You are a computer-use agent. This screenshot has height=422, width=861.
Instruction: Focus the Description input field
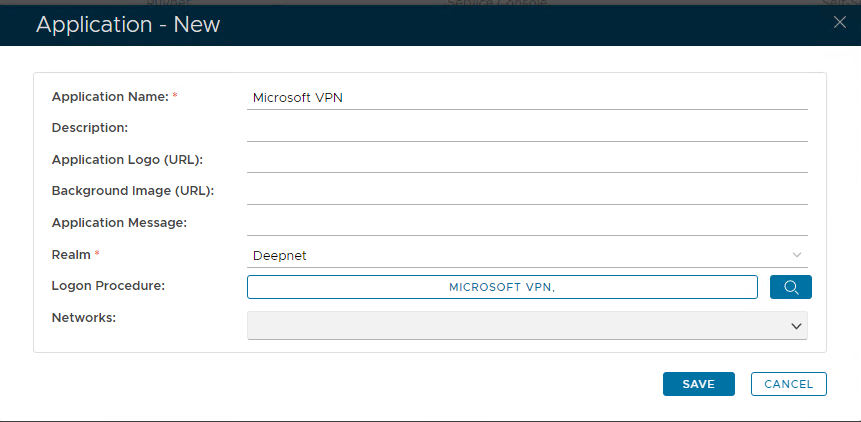[x=526, y=129]
